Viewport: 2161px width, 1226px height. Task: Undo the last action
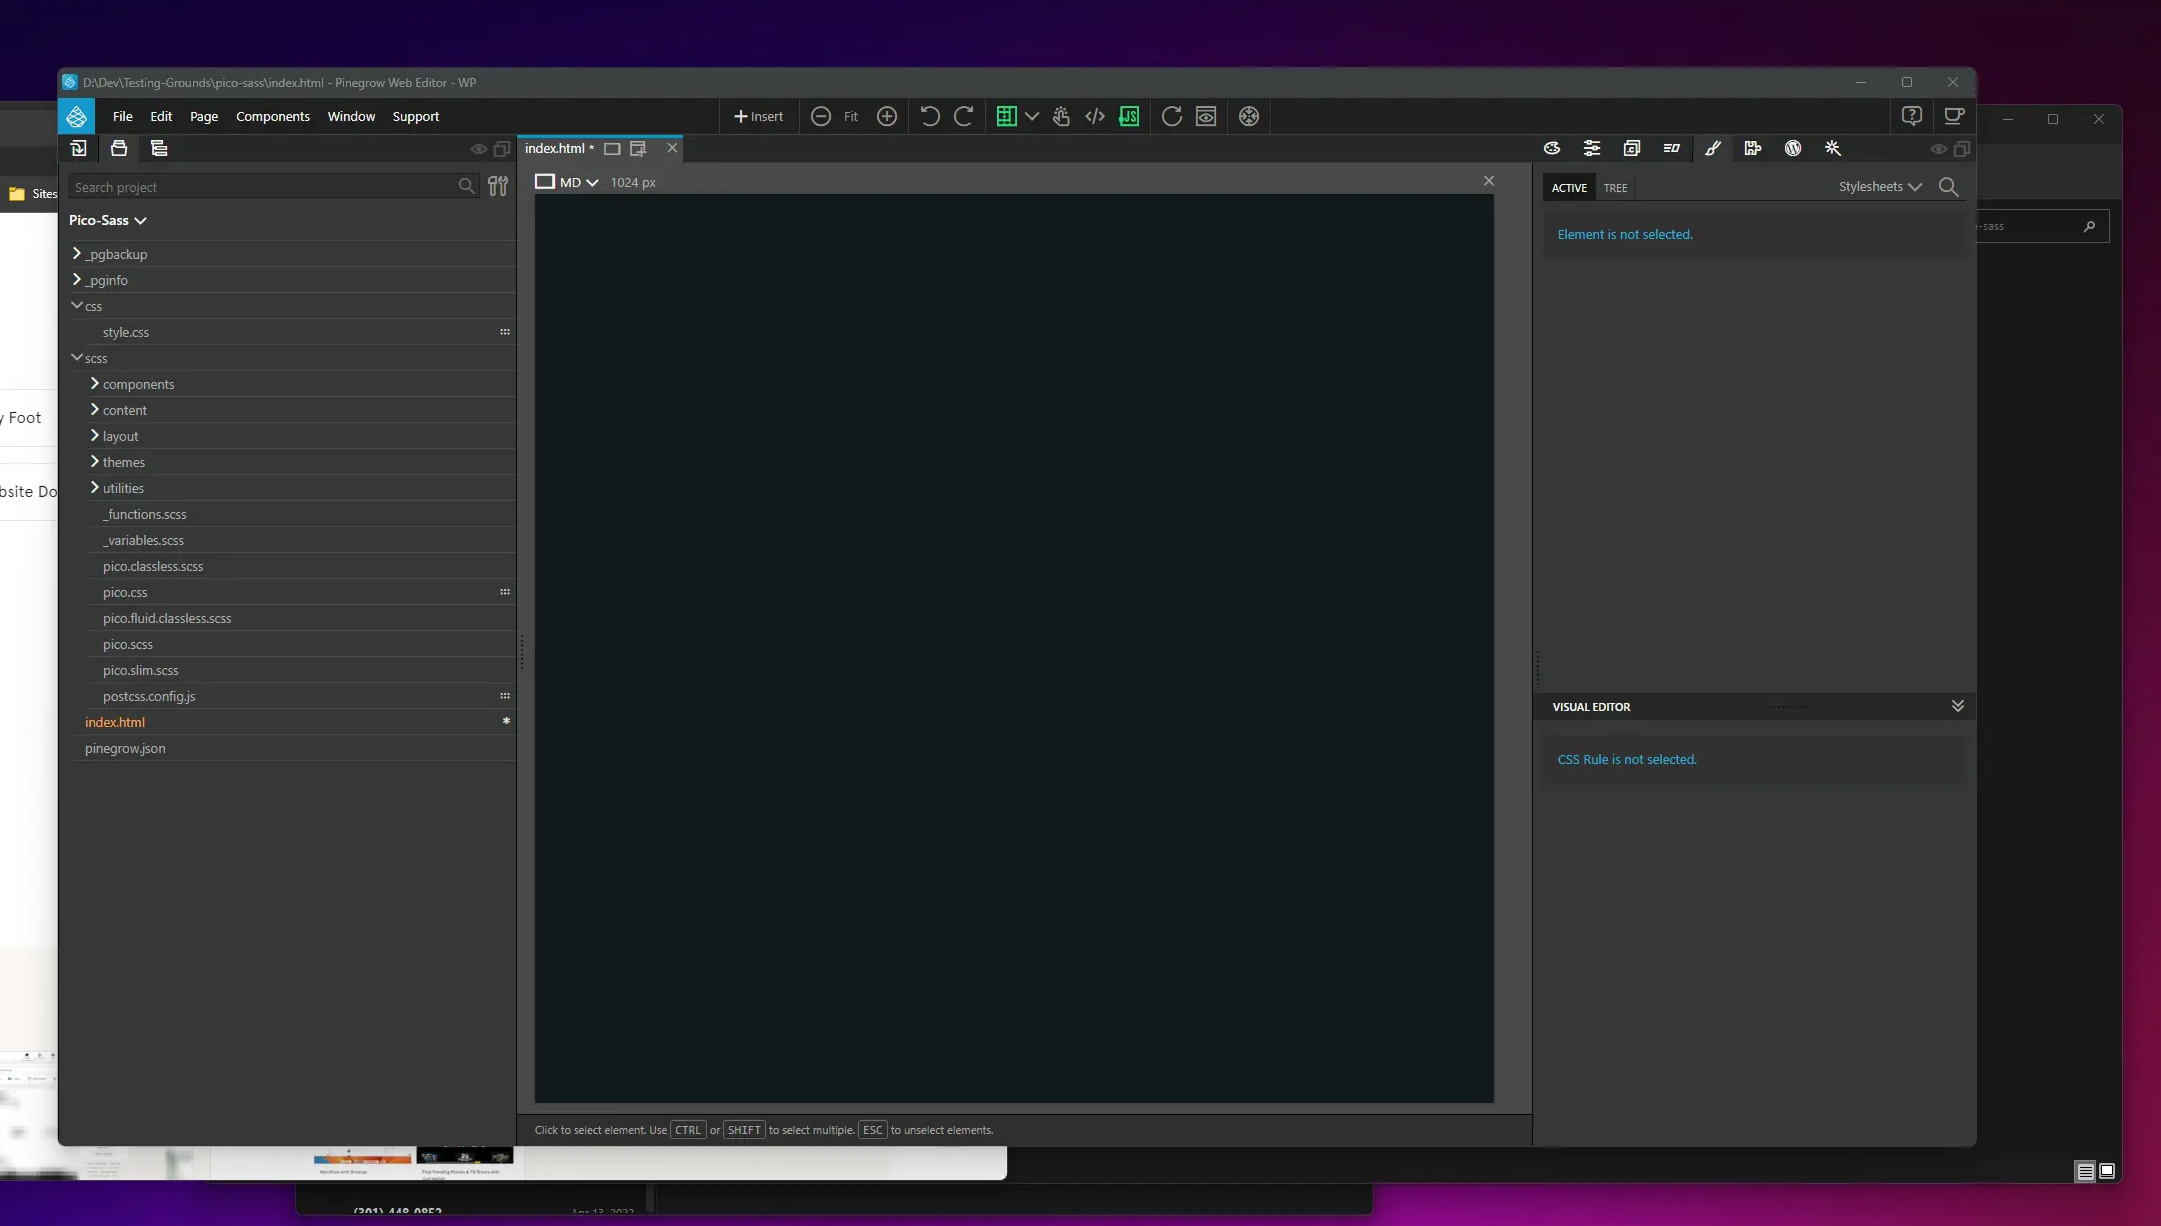pos(929,116)
